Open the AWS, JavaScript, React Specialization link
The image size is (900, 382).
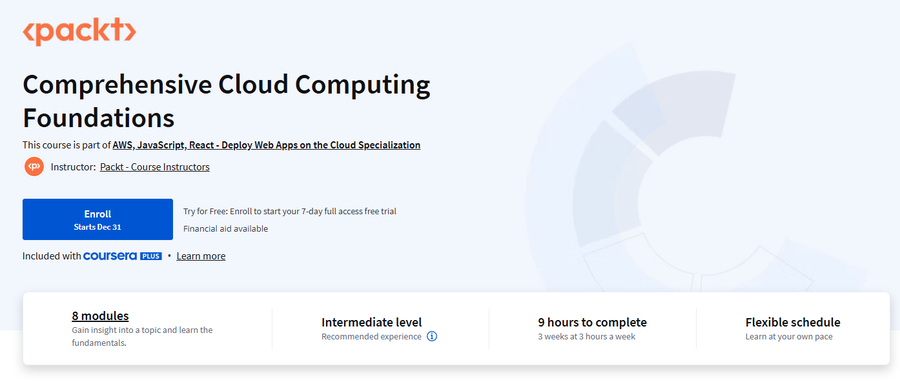point(266,145)
